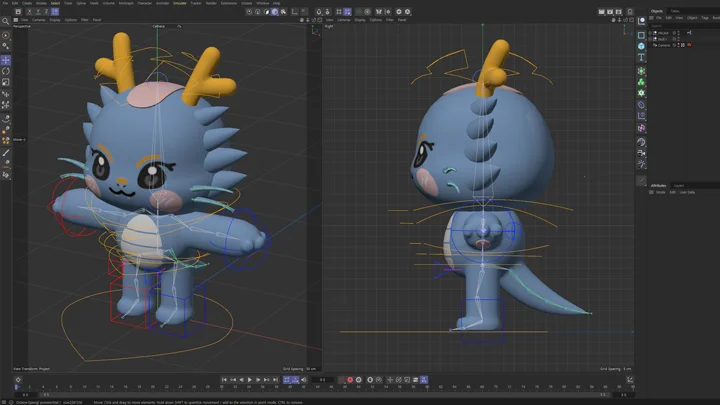720x405 pixels.
Task: Toggle the coordinate system icon beside Z axis
Action: point(55,12)
